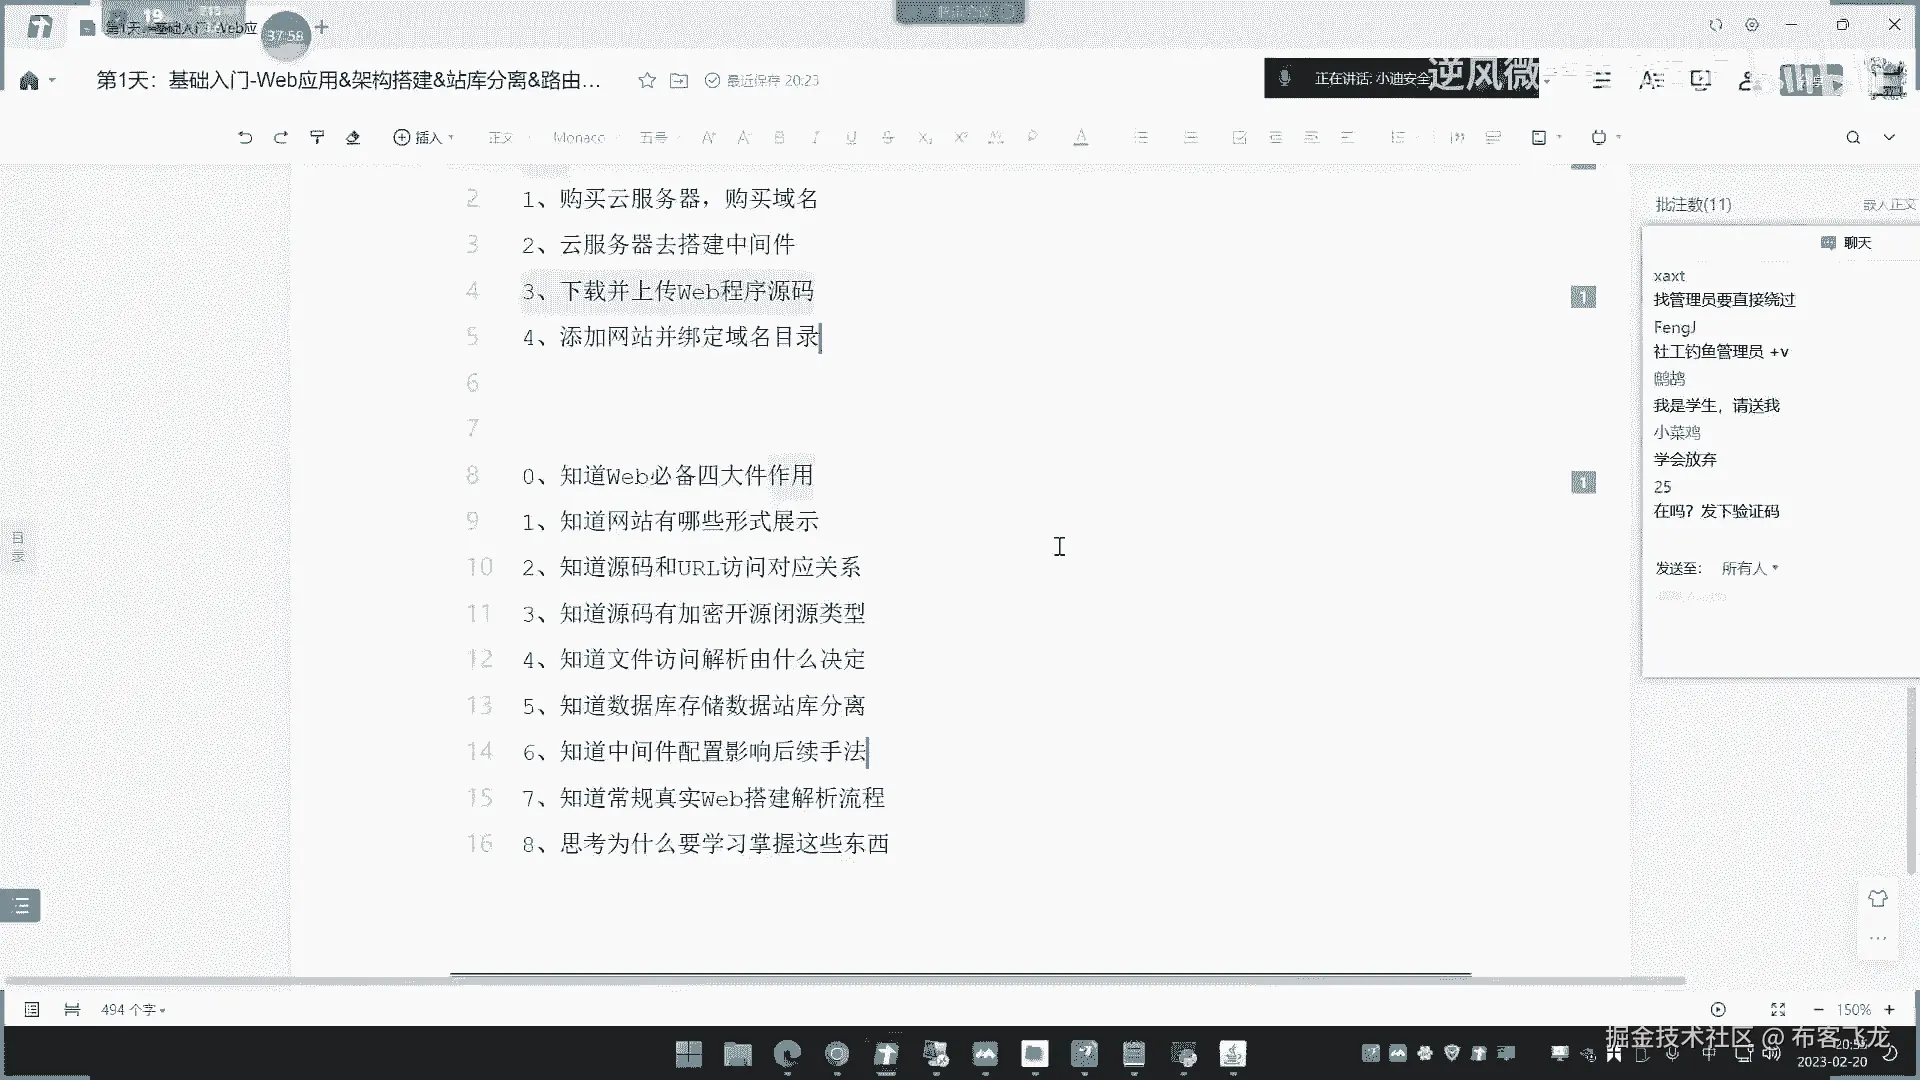Toggle italic text style
The height and width of the screenshot is (1080, 1920).
click(815, 137)
